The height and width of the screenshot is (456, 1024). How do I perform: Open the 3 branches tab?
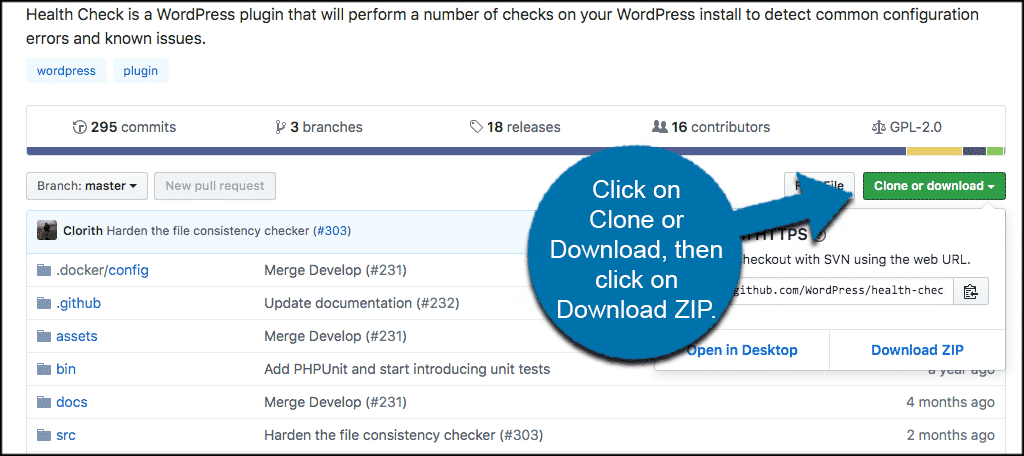click(319, 127)
